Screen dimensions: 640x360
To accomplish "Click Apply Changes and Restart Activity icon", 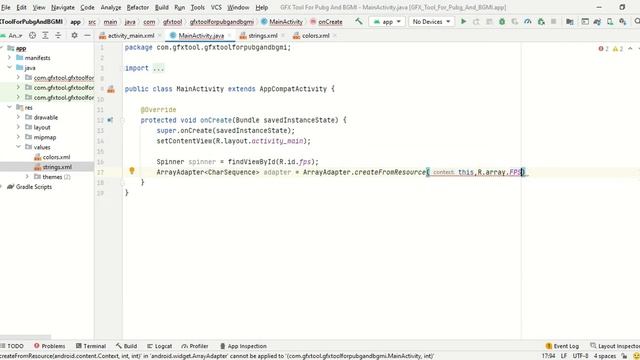I will click(476, 21).
